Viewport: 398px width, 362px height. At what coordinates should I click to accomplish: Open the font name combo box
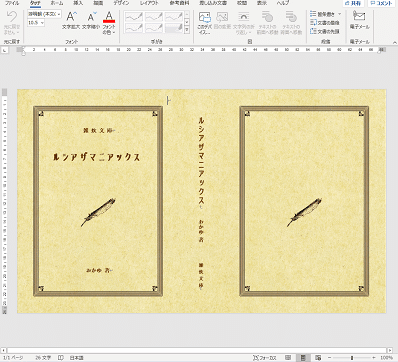click(x=44, y=14)
